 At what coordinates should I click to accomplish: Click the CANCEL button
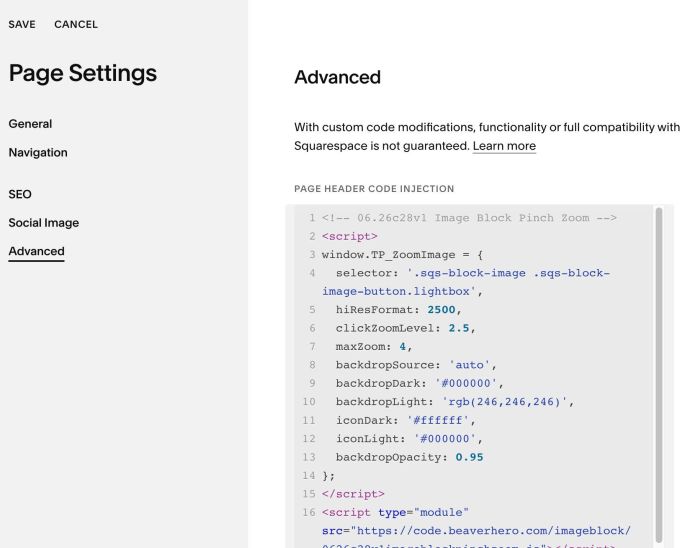pos(76,25)
